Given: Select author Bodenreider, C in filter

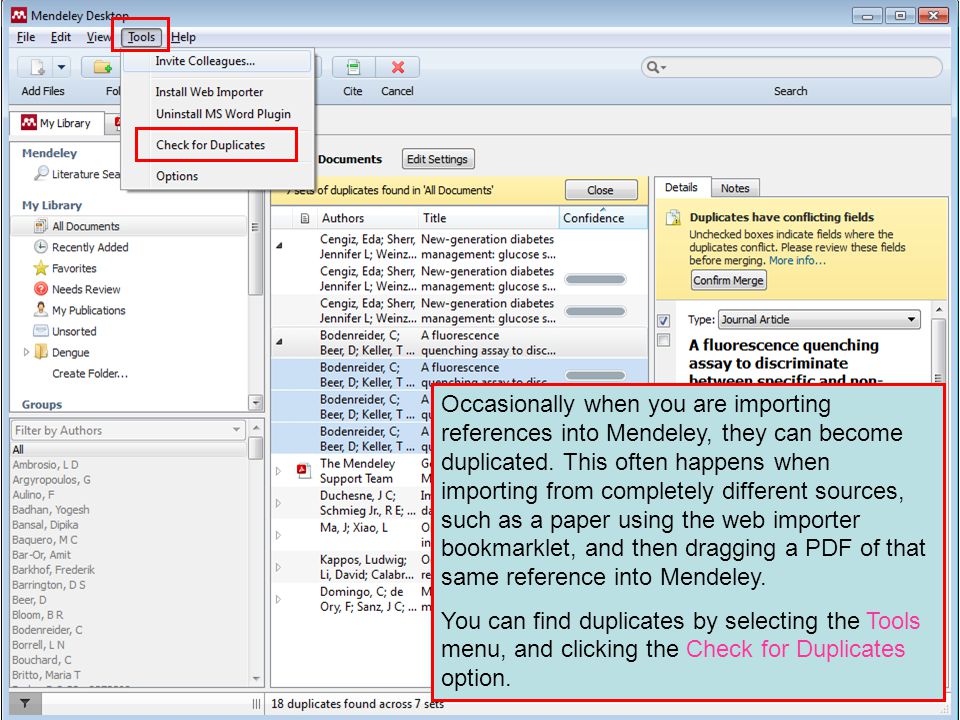Looking at the screenshot, I should 47,630.
